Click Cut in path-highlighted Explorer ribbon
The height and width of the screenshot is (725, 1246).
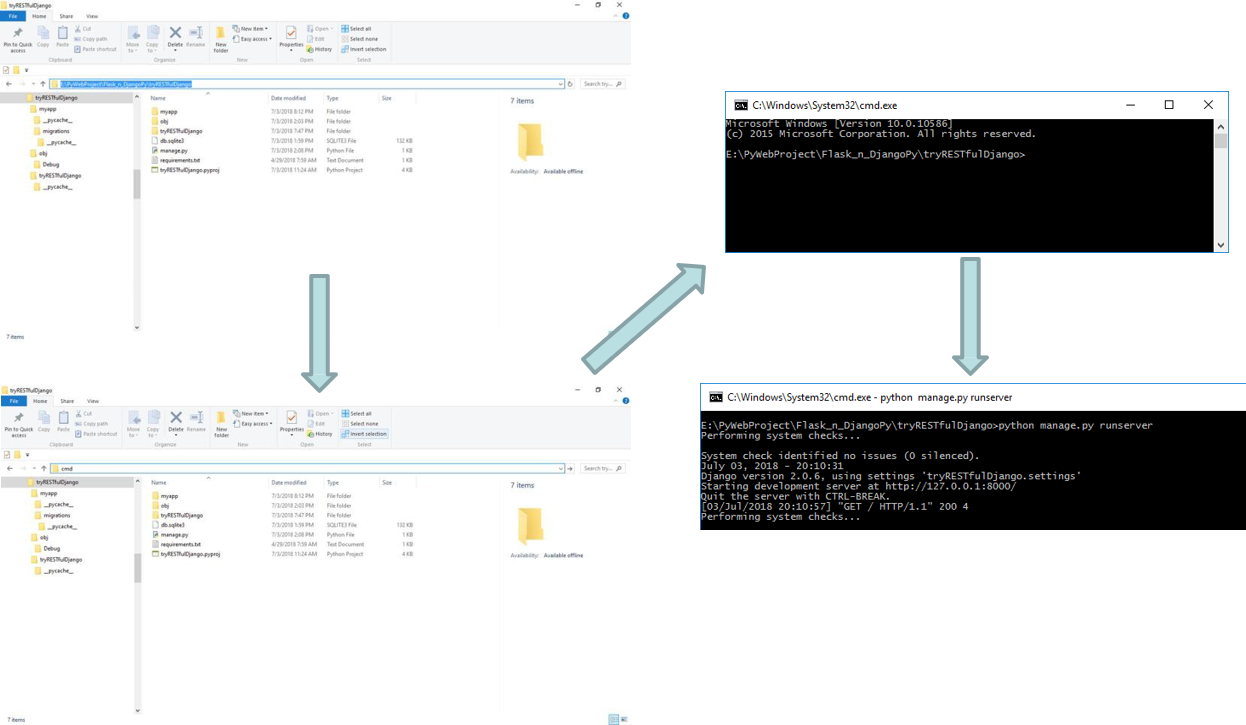(x=83, y=29)
